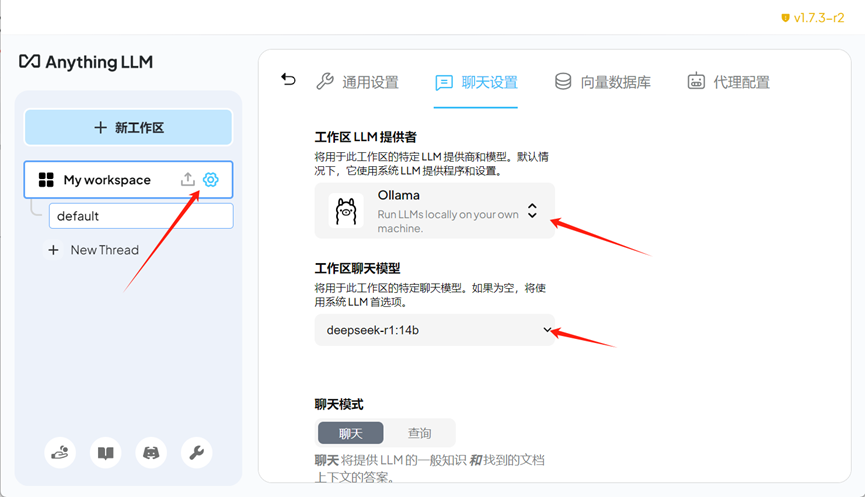Screen dimensions: 865x497
Task: Click the back arrow icon in settings
Action: 289,80
